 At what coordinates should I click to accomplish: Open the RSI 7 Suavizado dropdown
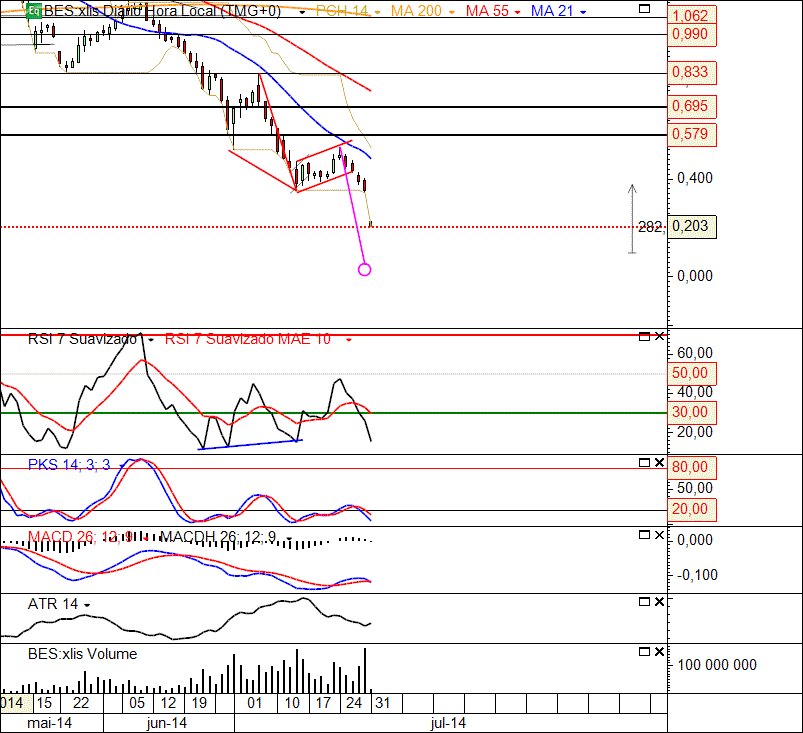pyautogui.click(x=151, y=340)
